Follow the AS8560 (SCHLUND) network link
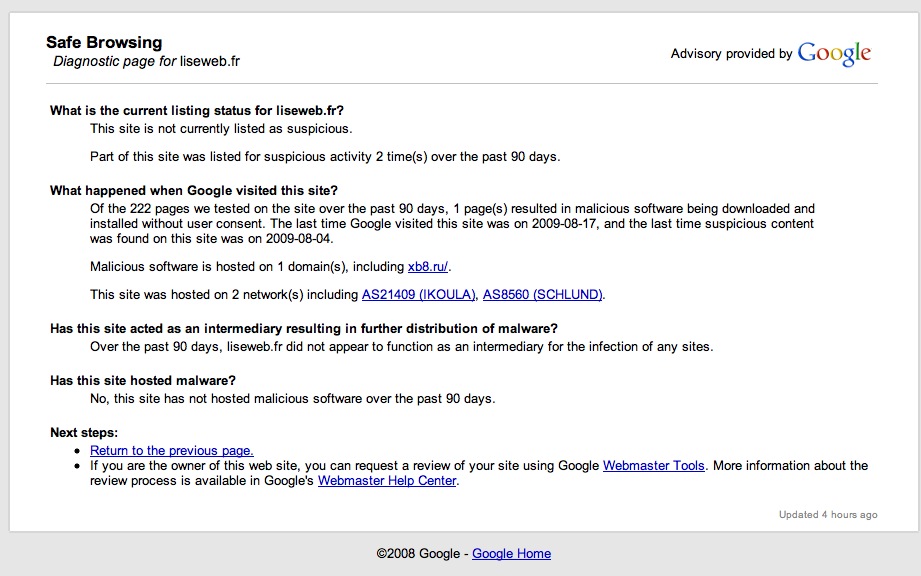921x576 pixels. (x=543, y=294)
